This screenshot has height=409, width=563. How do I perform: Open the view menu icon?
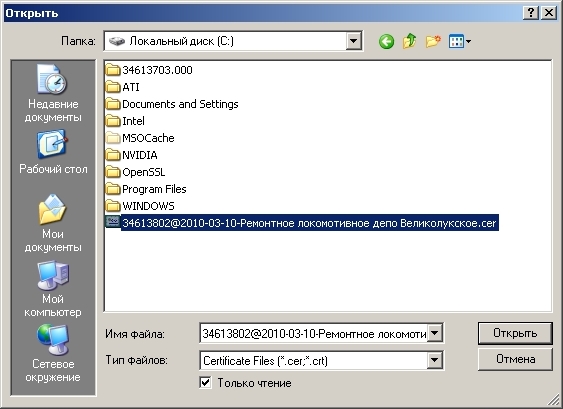point(460,41)
